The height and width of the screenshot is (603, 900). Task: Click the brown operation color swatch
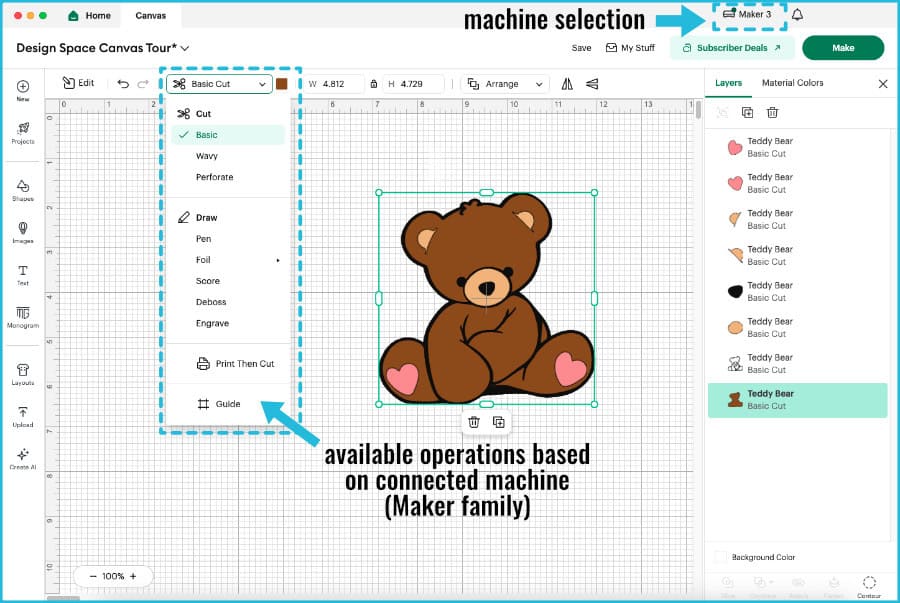coord(282,84)
